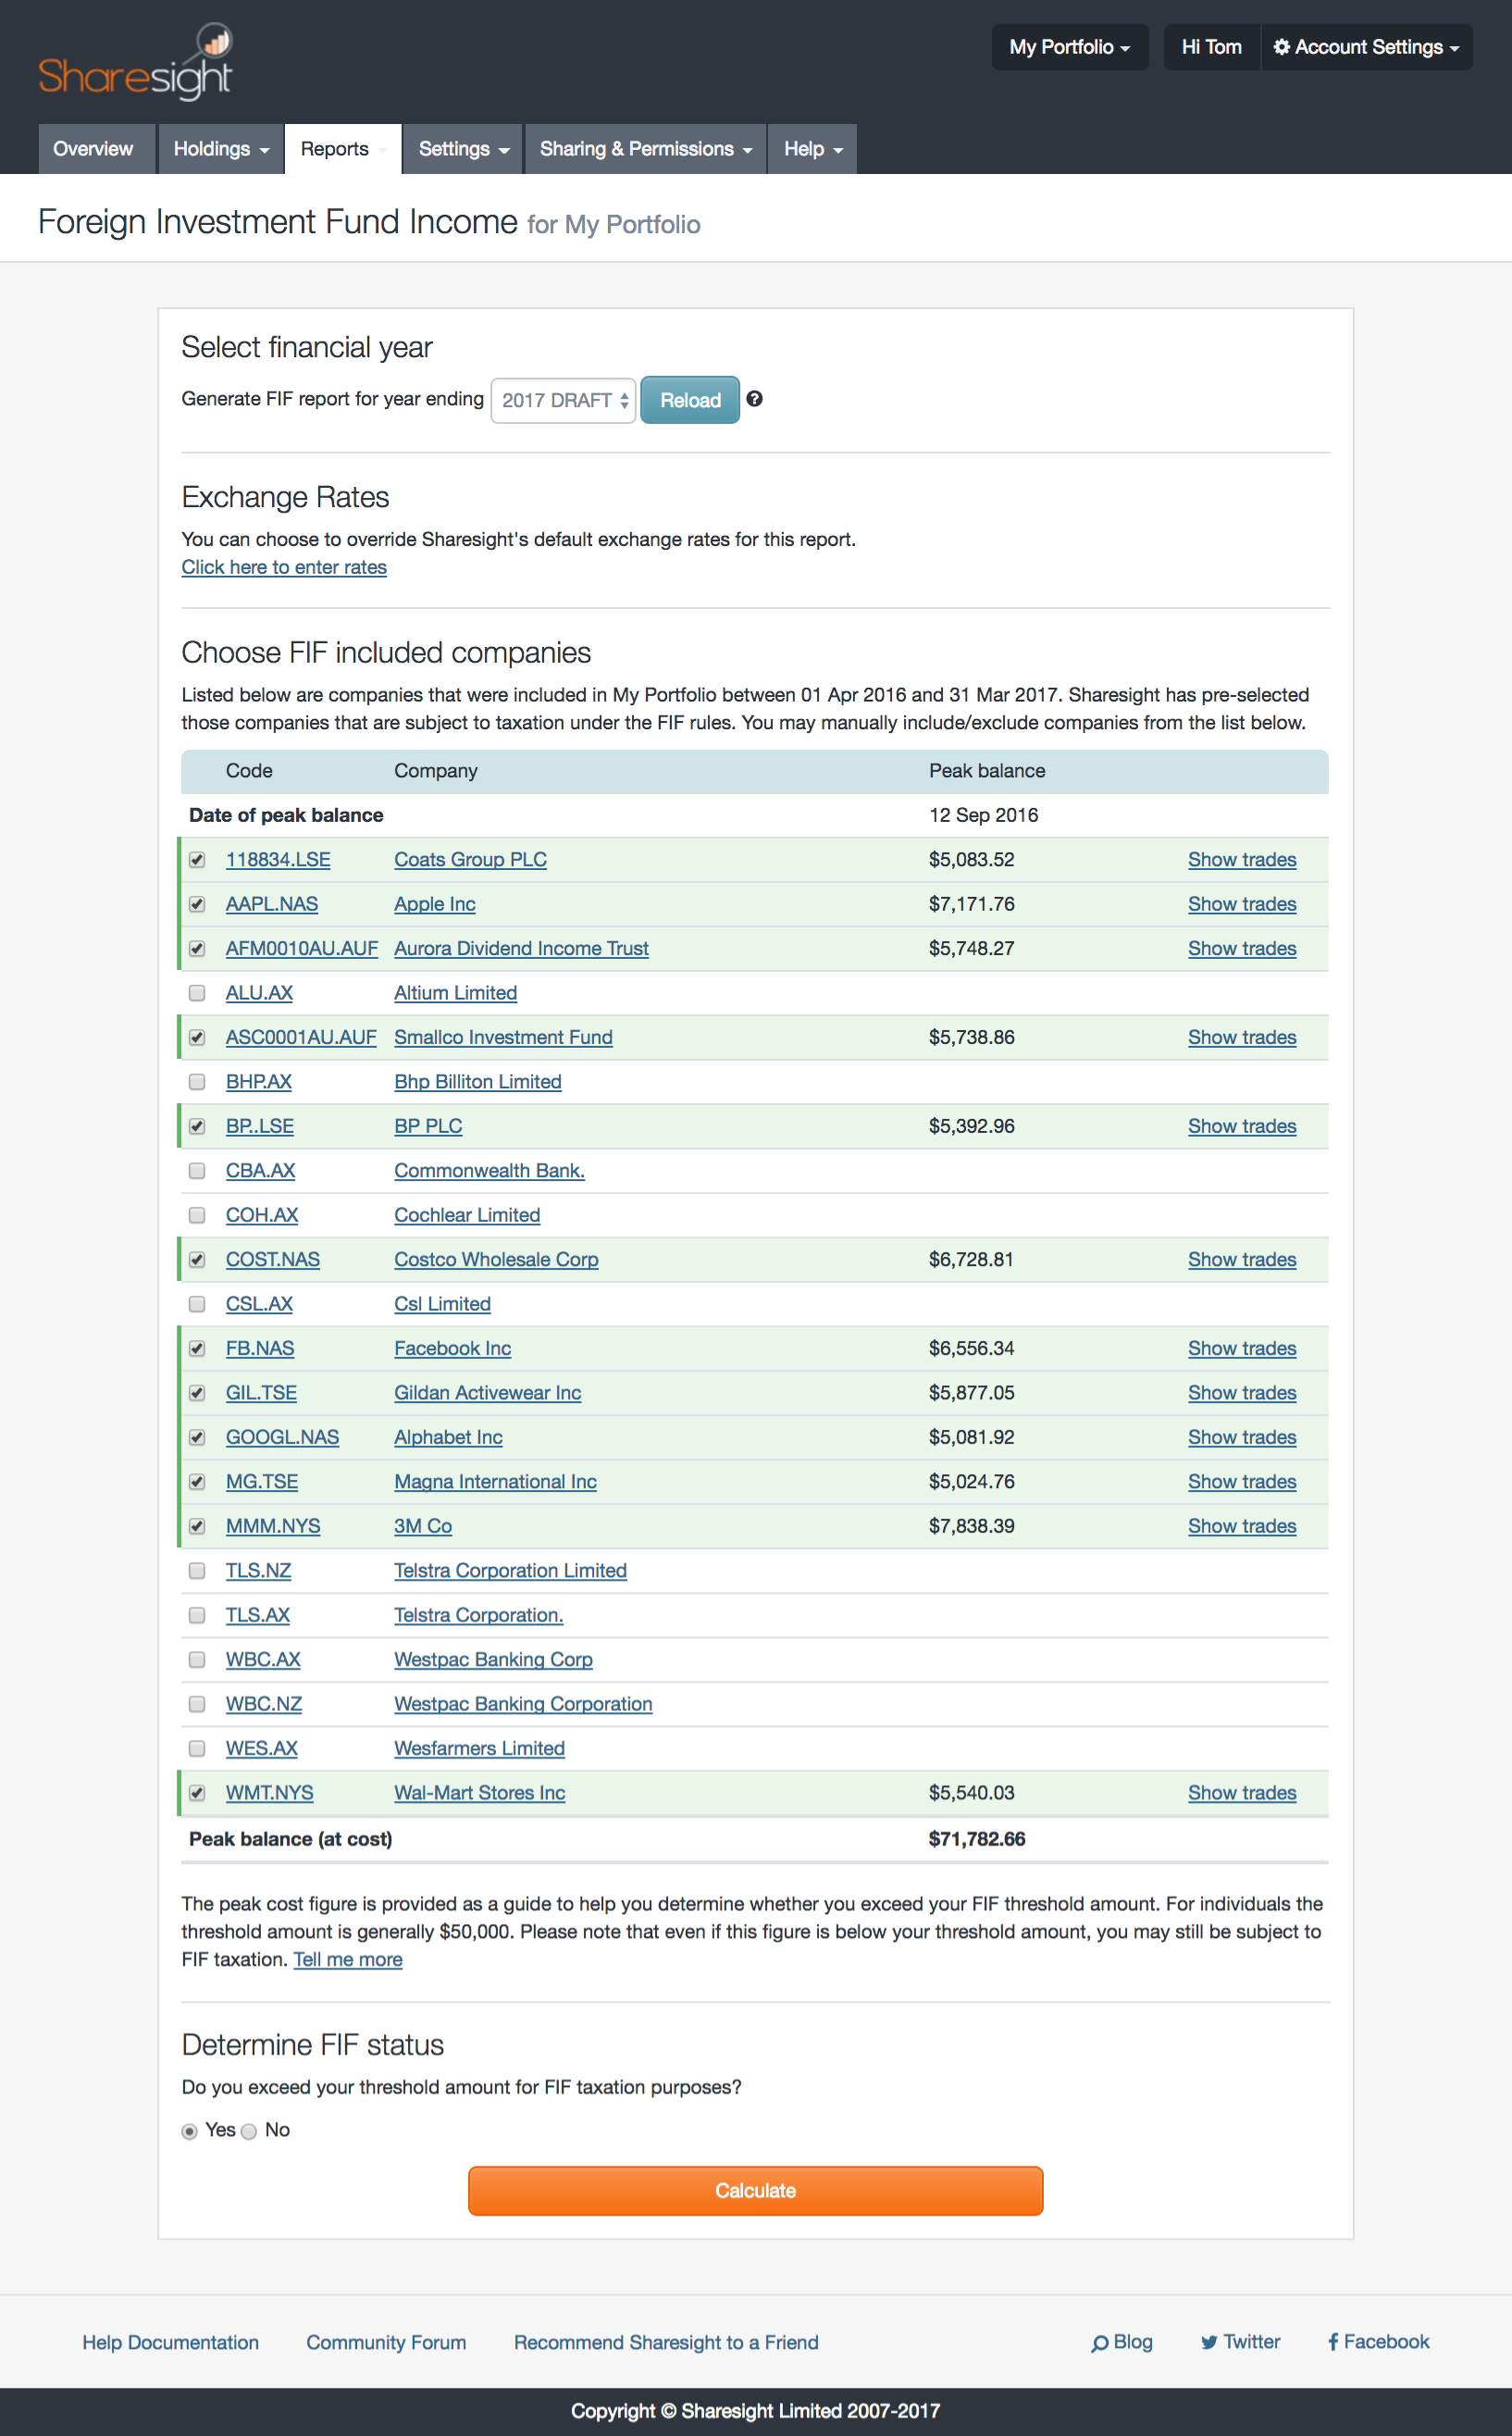
Task: Open the My Portfolio dropdown
Action: click(x=1069, y=46)
